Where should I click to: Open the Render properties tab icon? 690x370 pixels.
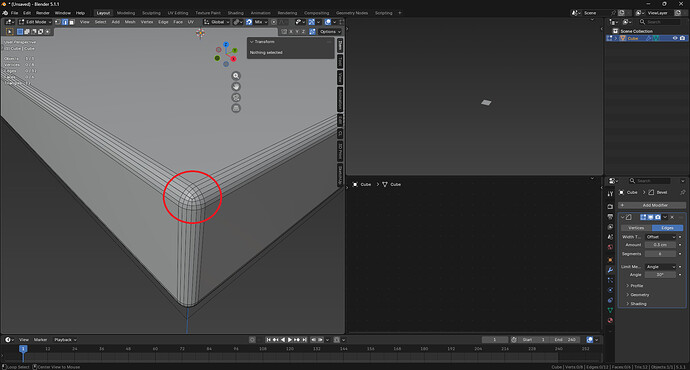click(x=610, y=206)
